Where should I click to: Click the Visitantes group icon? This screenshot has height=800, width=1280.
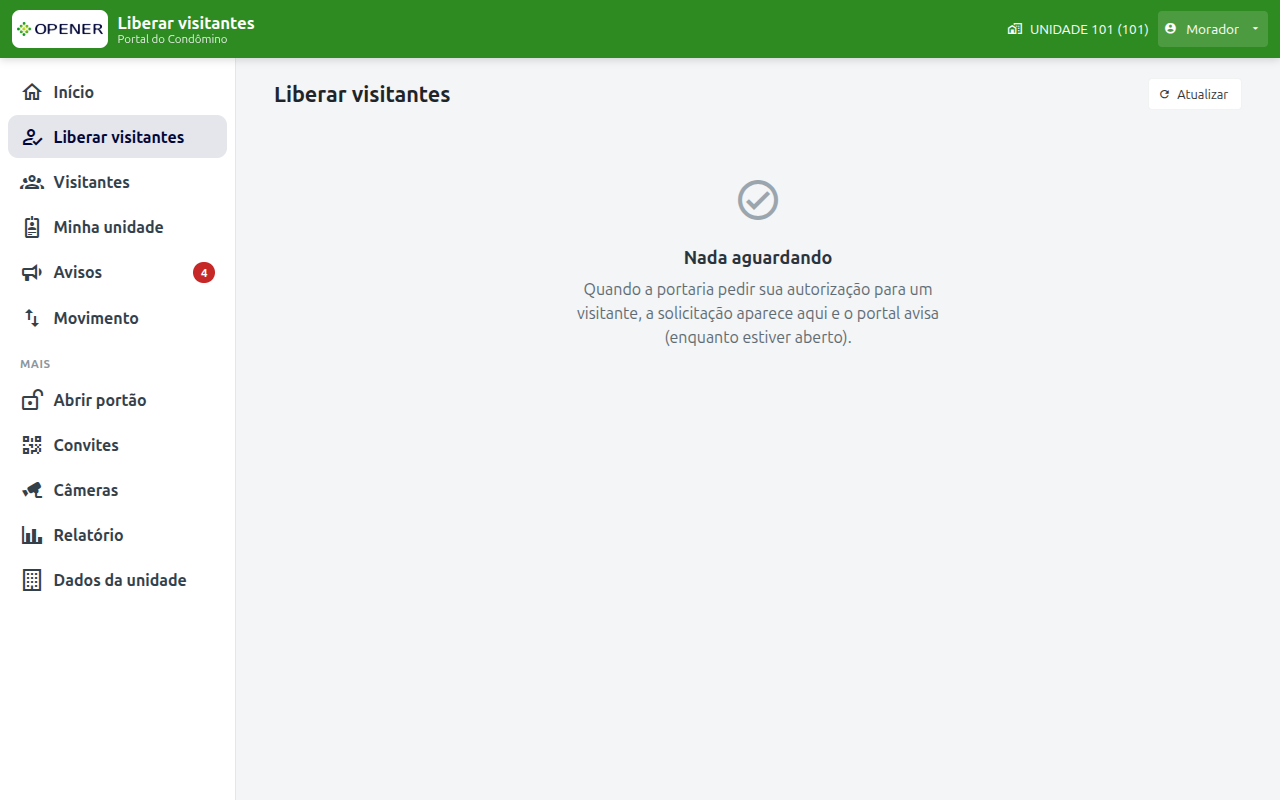[32, 182]
